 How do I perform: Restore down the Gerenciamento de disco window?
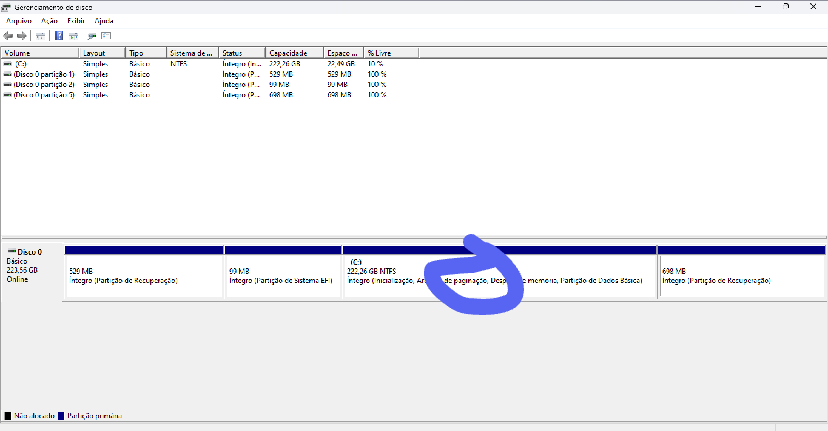pyautogui.click(x=786, y=7)
